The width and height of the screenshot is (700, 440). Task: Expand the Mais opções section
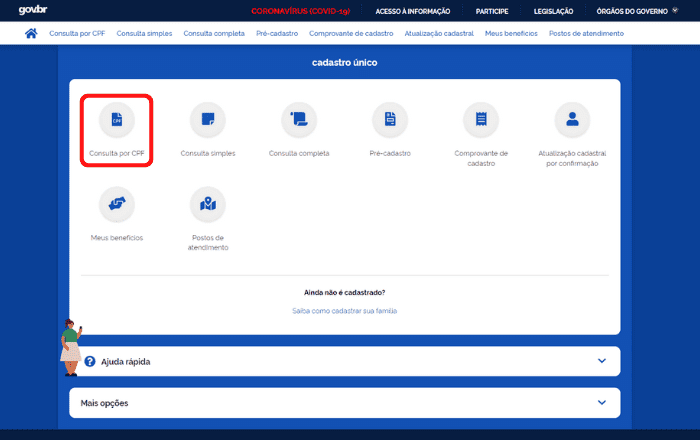[601, 403]
